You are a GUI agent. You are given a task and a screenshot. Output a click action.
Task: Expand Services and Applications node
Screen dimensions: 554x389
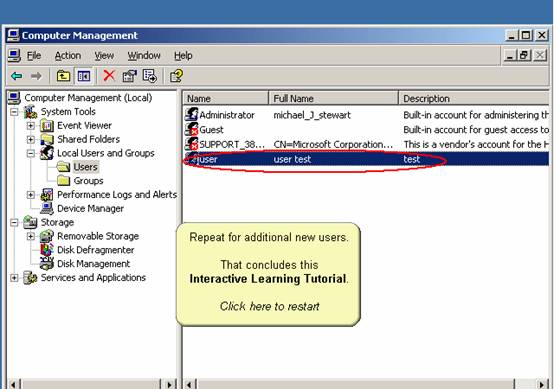14,278
